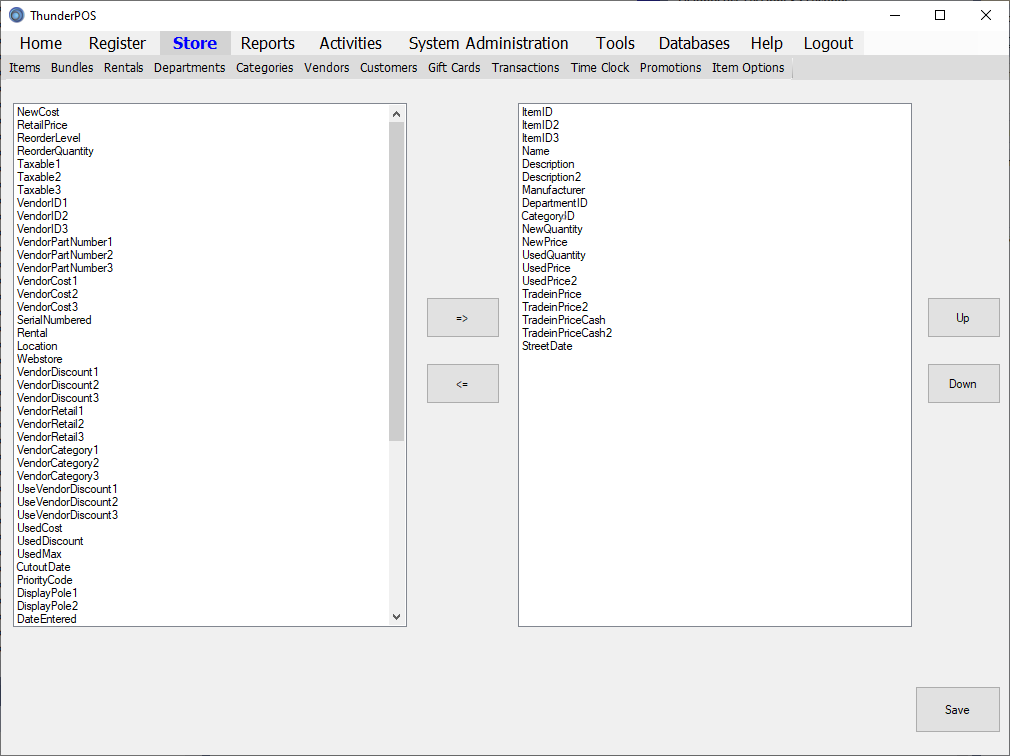Select the Item Options sub-tab
The image size is (1010, 756).
(x=748, y=68)
